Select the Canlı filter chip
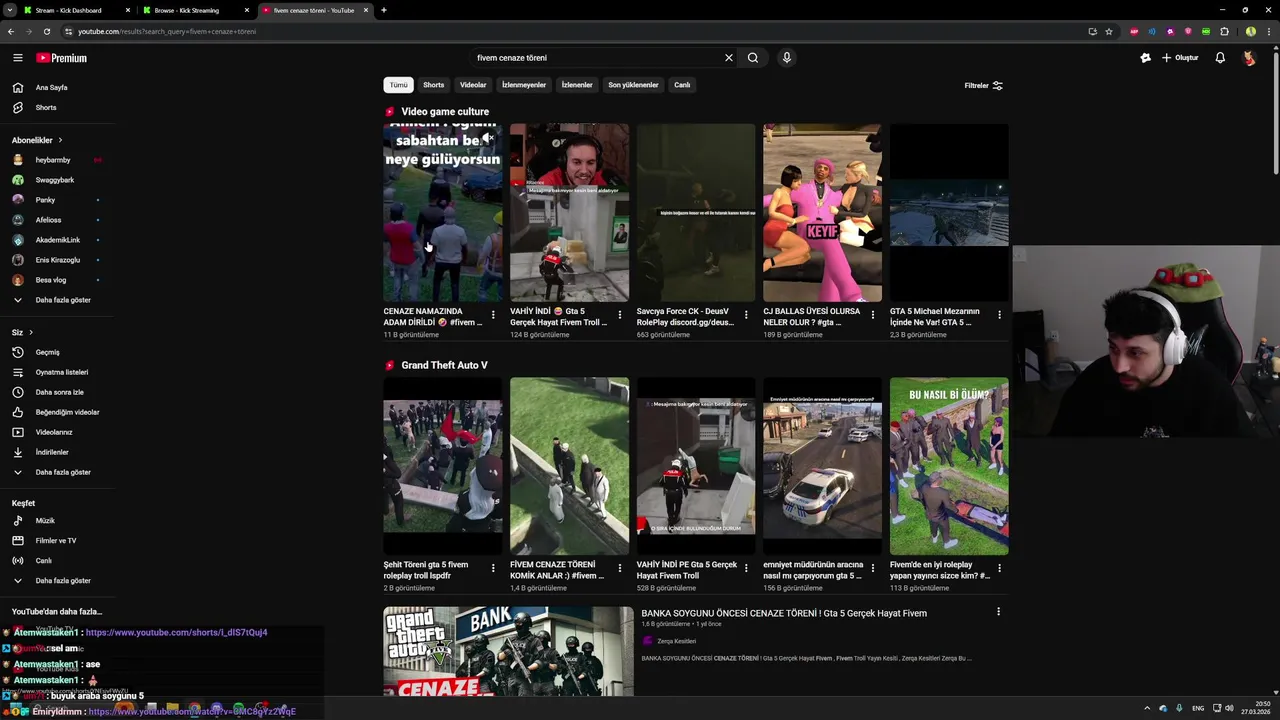The image size is (1280, 720). 682,85
